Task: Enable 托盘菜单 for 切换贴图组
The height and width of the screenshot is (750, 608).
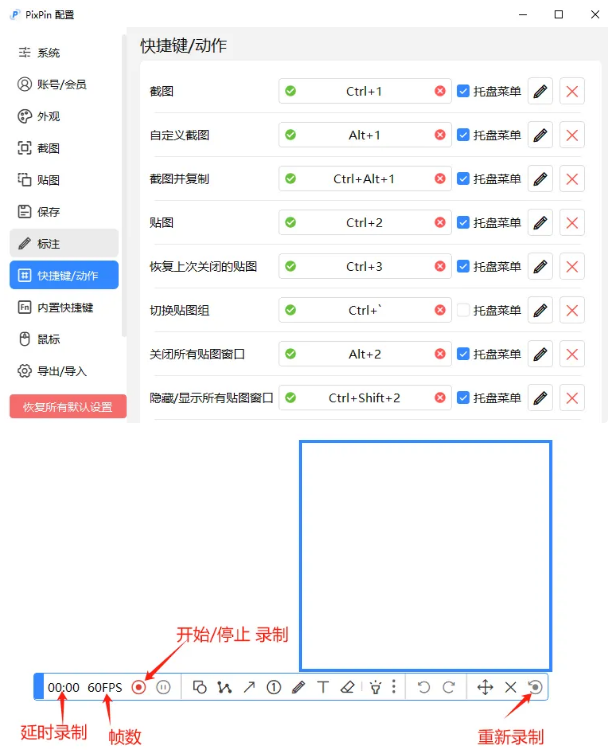Action: pos(463,310)
